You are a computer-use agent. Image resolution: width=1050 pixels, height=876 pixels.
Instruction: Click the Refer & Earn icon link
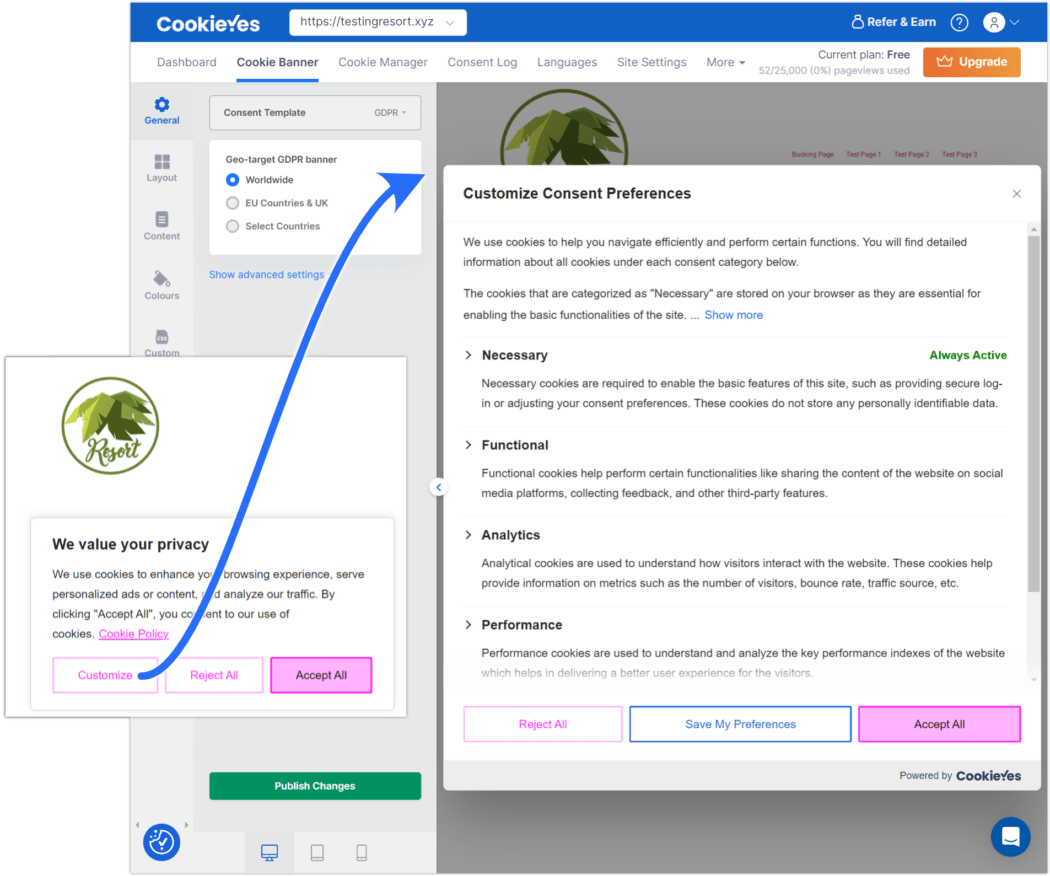[x=893, y=22]
